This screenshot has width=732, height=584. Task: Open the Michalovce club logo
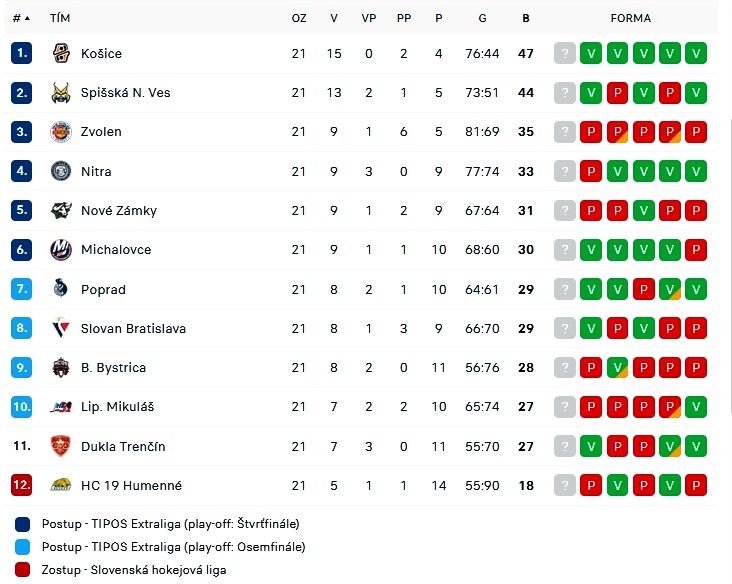tap(61, 250)
